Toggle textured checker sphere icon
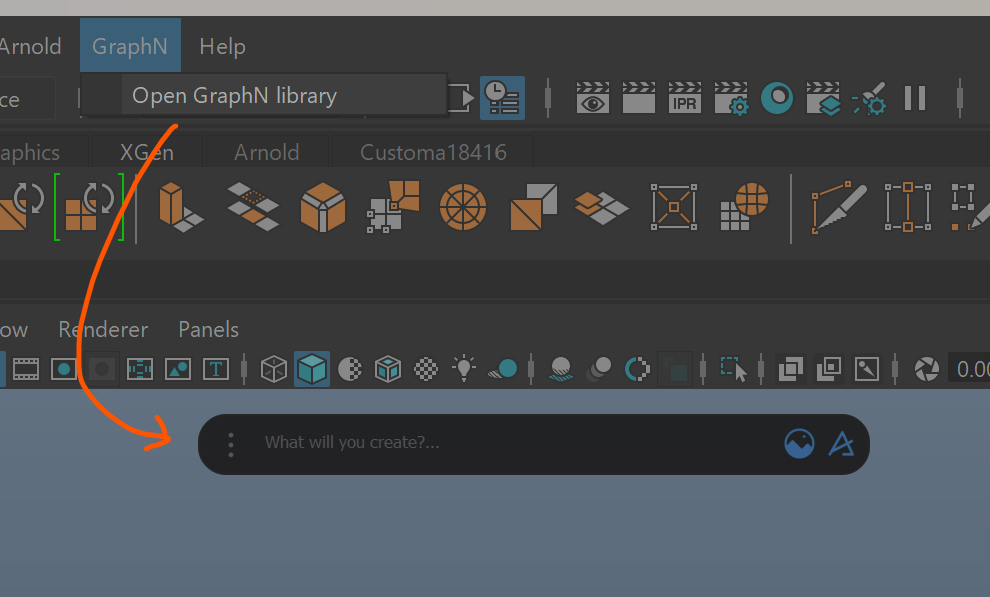Image resolution: width=990 pixels, height=597 pixels. point(426,369)
